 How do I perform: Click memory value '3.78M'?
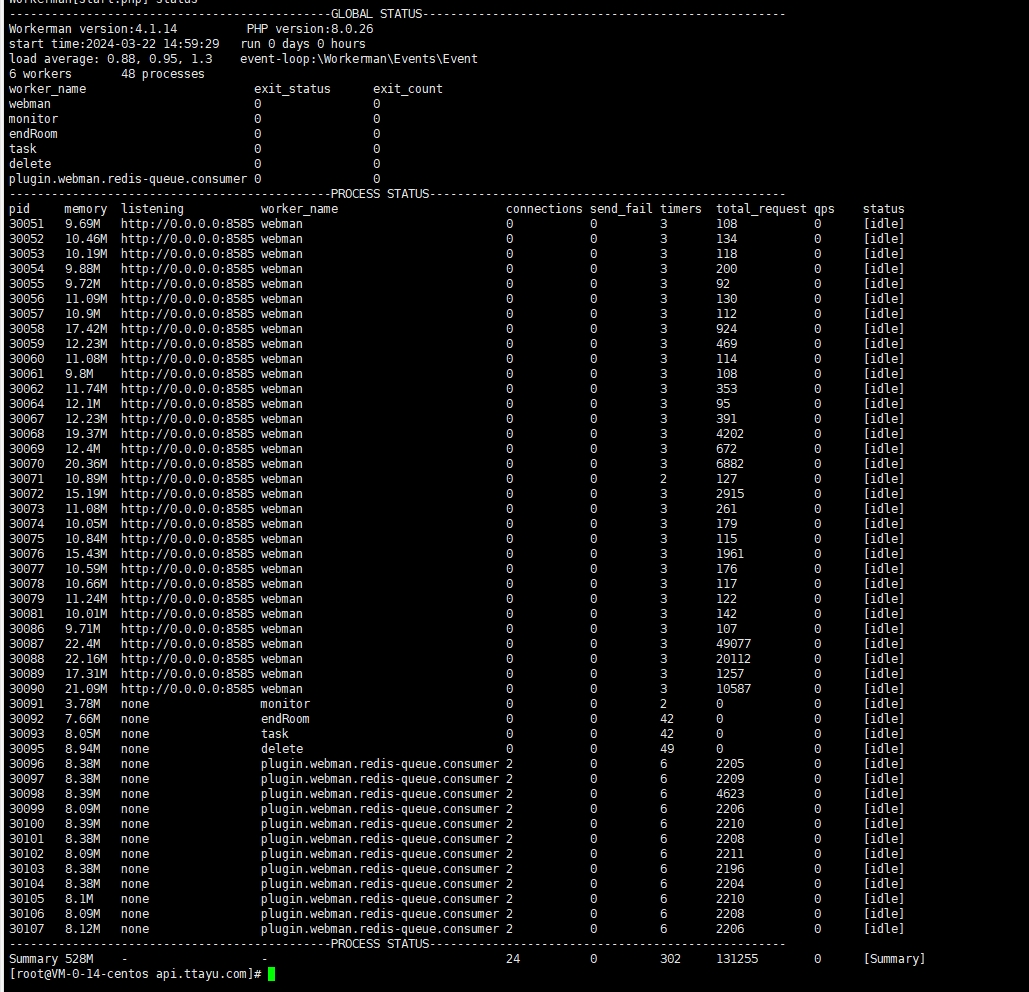(82, 704)
